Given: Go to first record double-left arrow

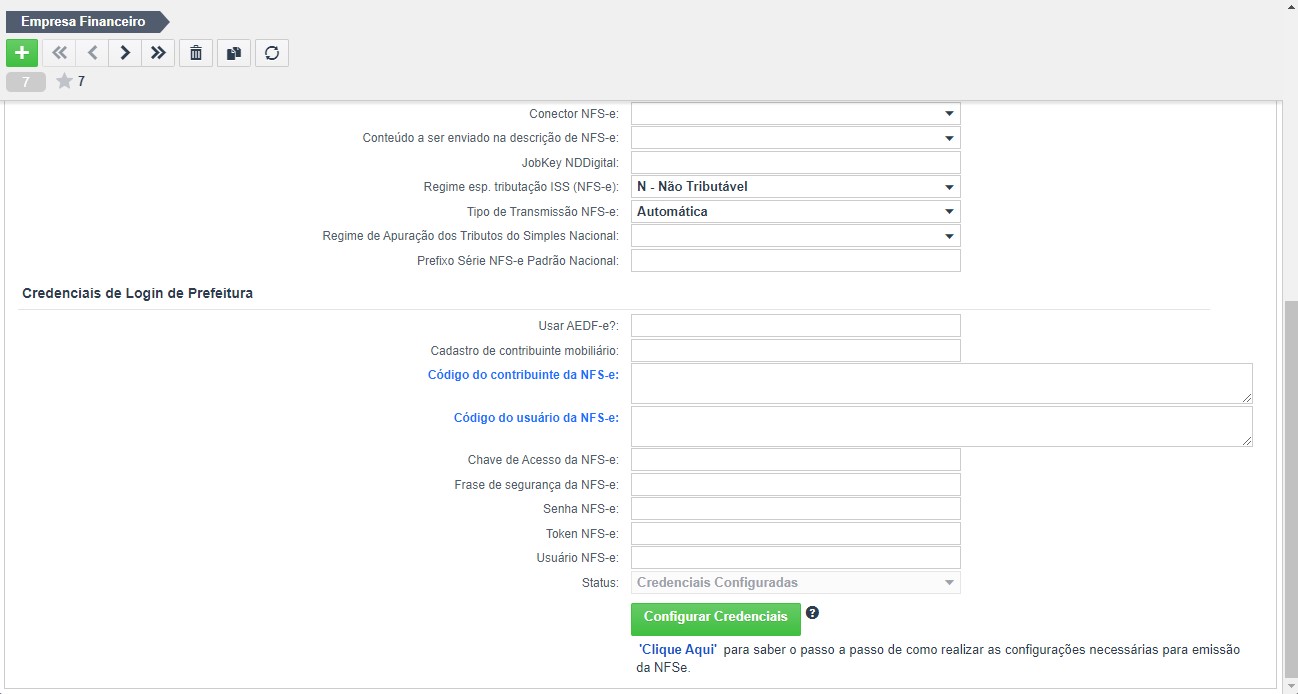Looking at the screenshot, I should 59,53.
